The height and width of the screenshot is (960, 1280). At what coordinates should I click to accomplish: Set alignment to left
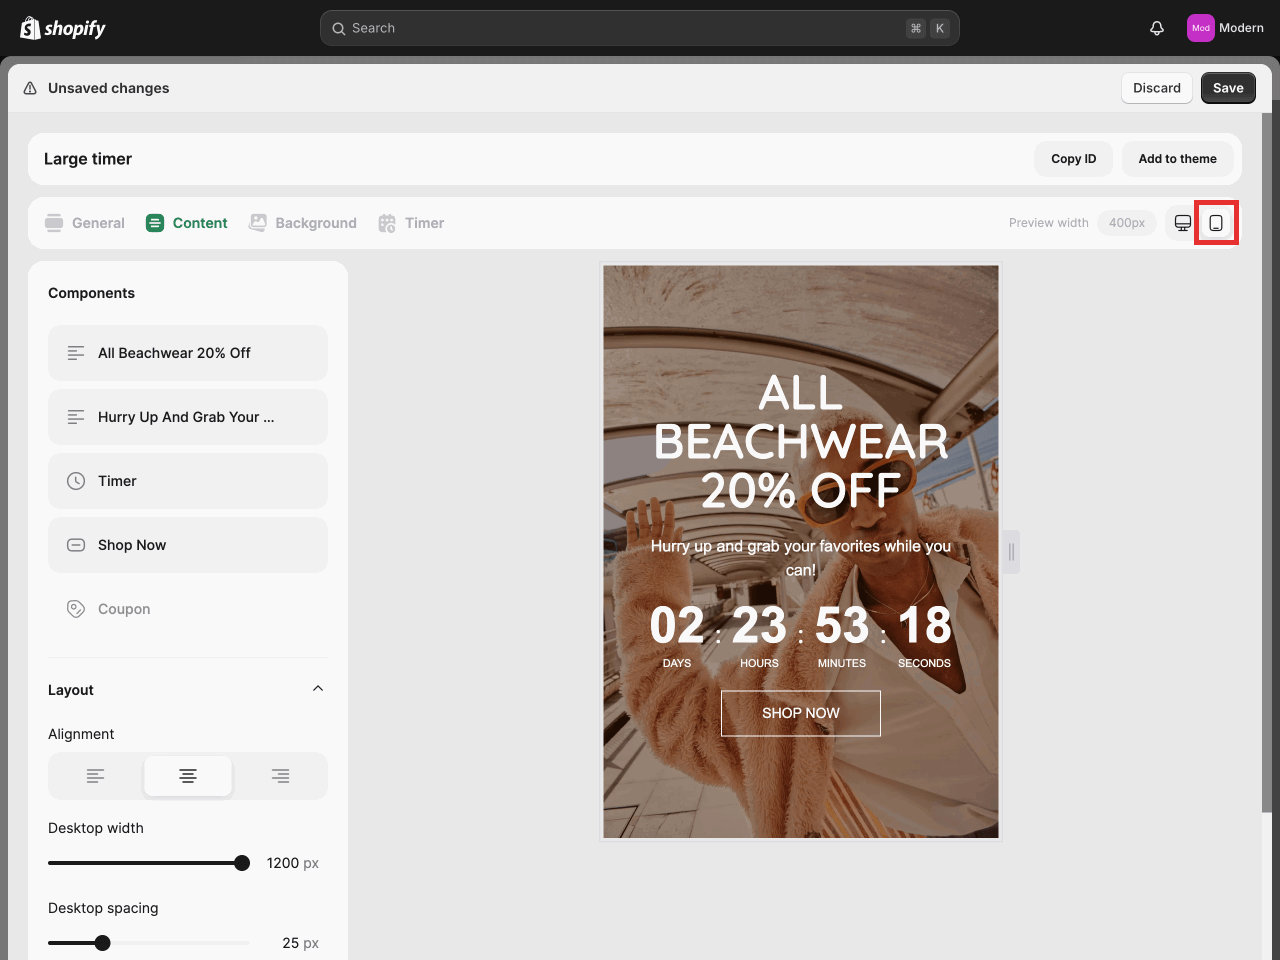pyautogui.click(x=96, y=776)
